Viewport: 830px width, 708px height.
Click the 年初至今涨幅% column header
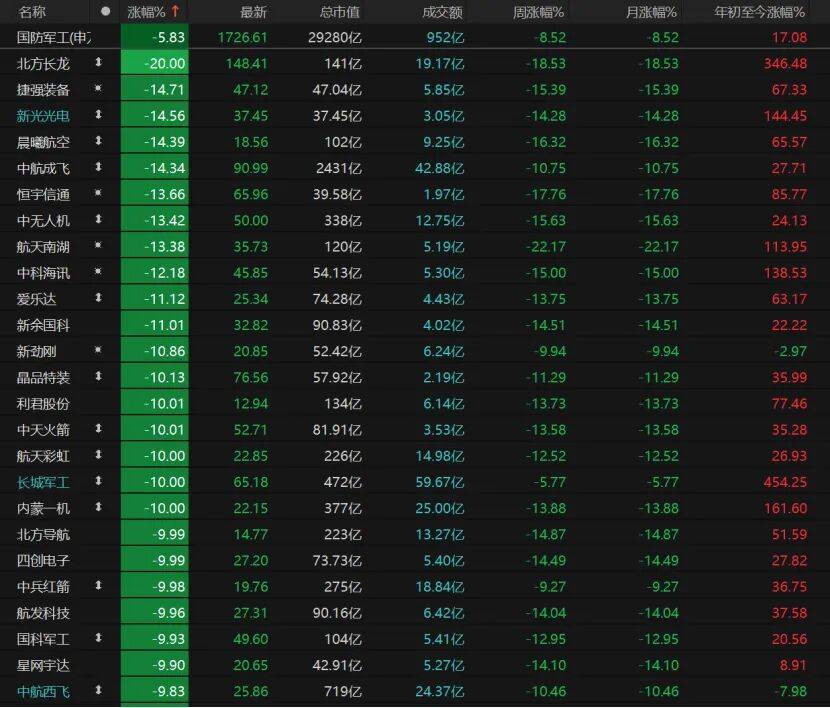click(x=759, y=12)
